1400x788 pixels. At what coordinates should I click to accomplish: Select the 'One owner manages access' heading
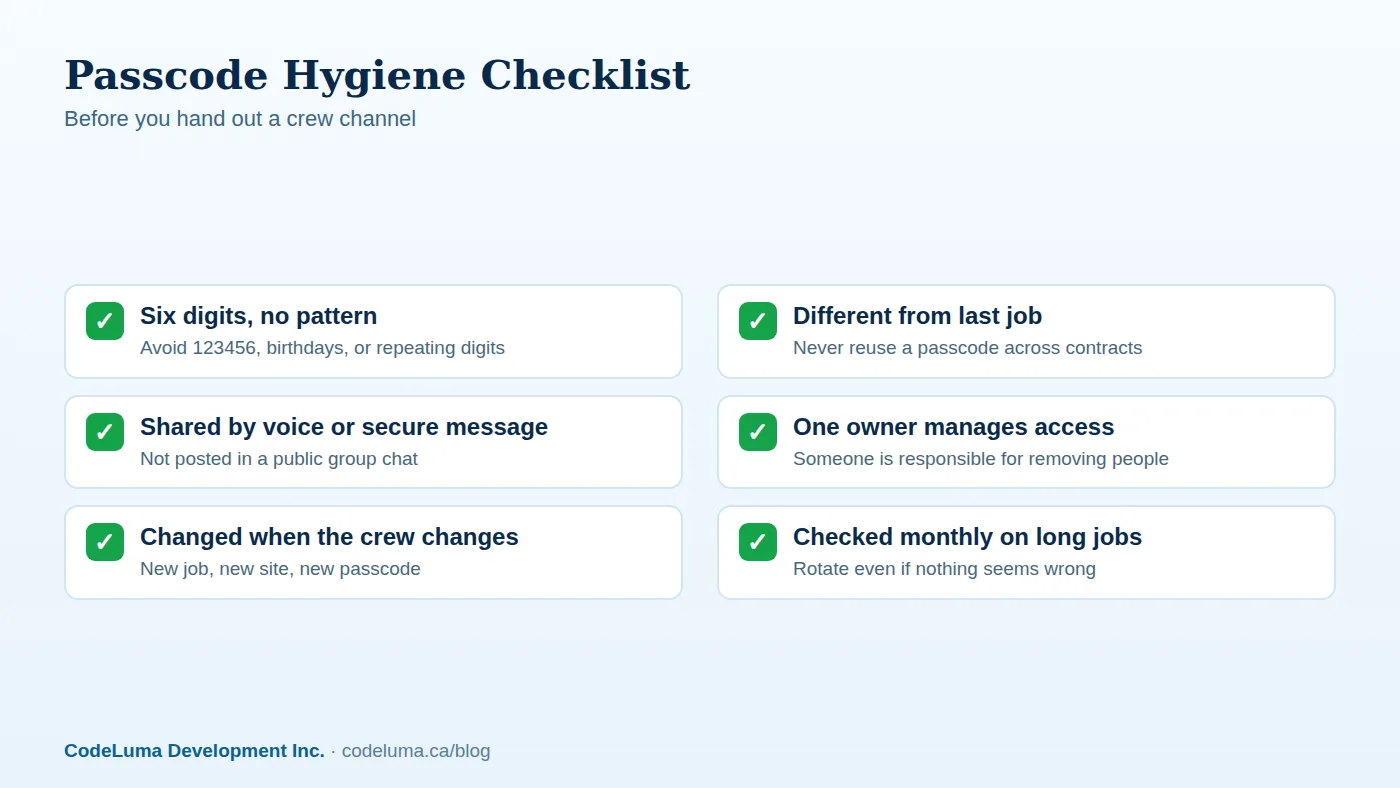953,427
